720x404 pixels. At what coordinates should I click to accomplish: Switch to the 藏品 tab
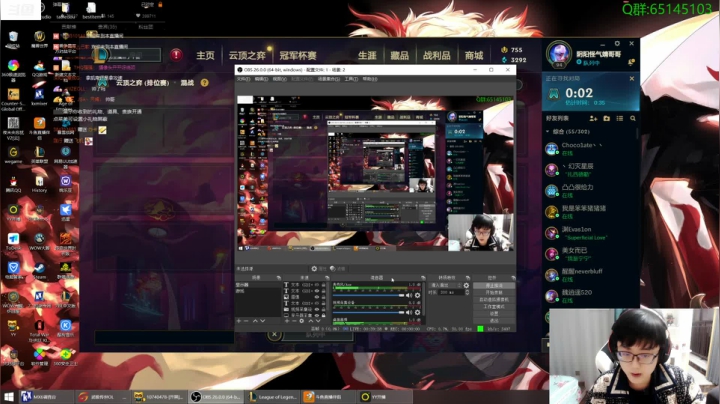click(x=399, y=56)
